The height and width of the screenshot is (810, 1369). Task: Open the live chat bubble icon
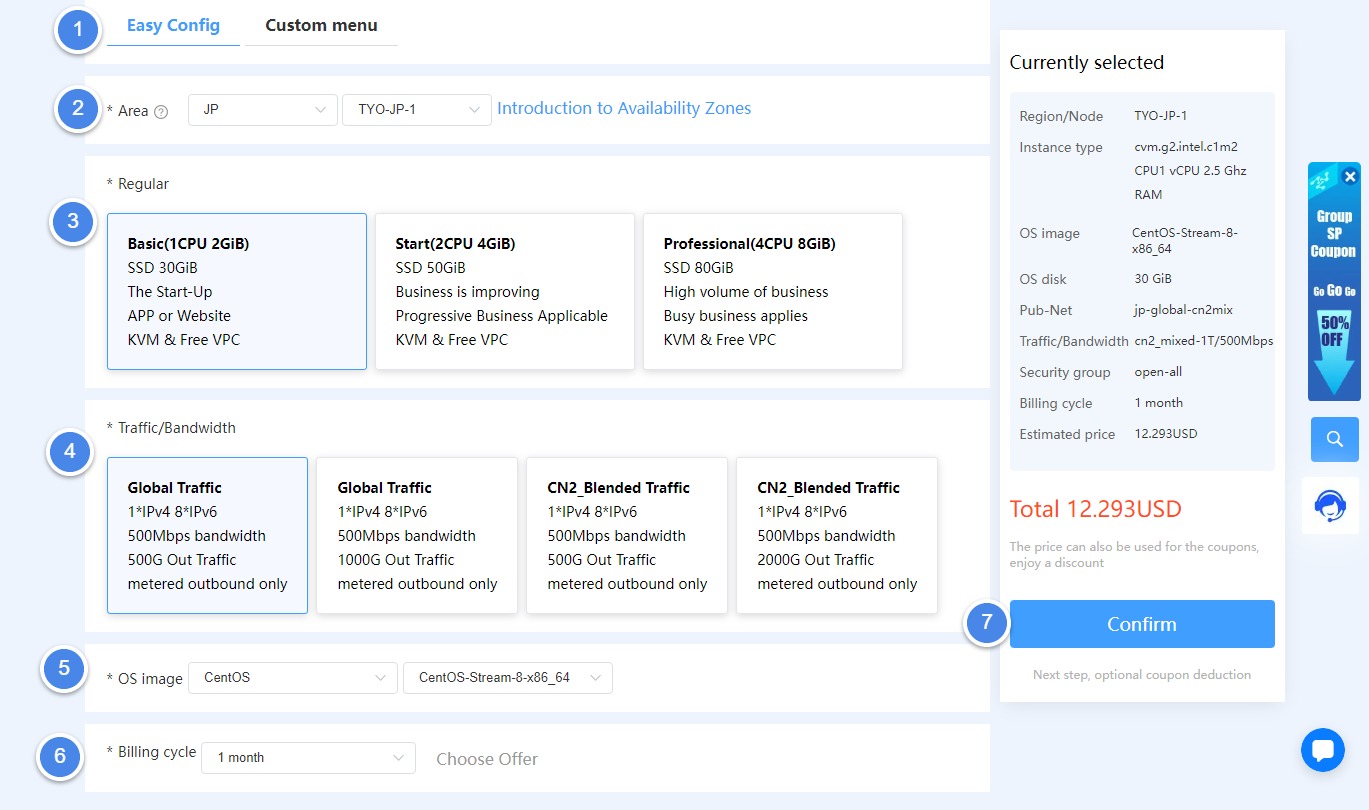pos(1323,750)
